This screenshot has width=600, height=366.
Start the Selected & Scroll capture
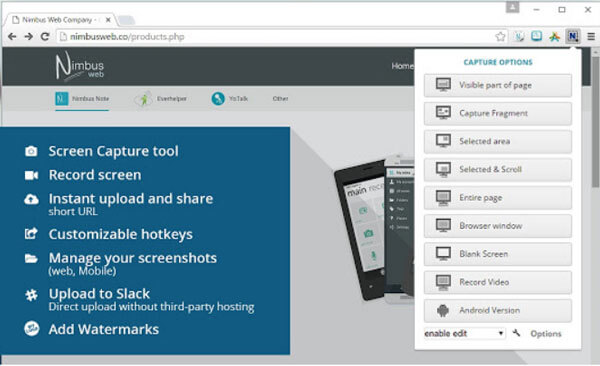(x=497, y=169)
